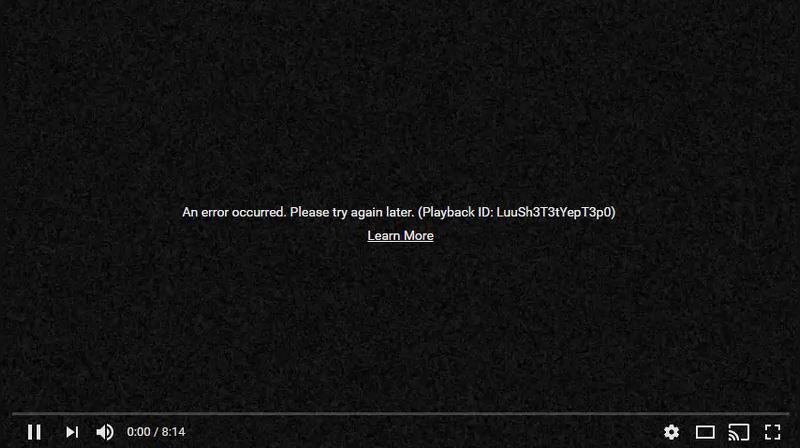Pause the video playback
Image resolution: width=800 pixels, height=448 pixels.
pyautogui.click(x=34, y=432)
